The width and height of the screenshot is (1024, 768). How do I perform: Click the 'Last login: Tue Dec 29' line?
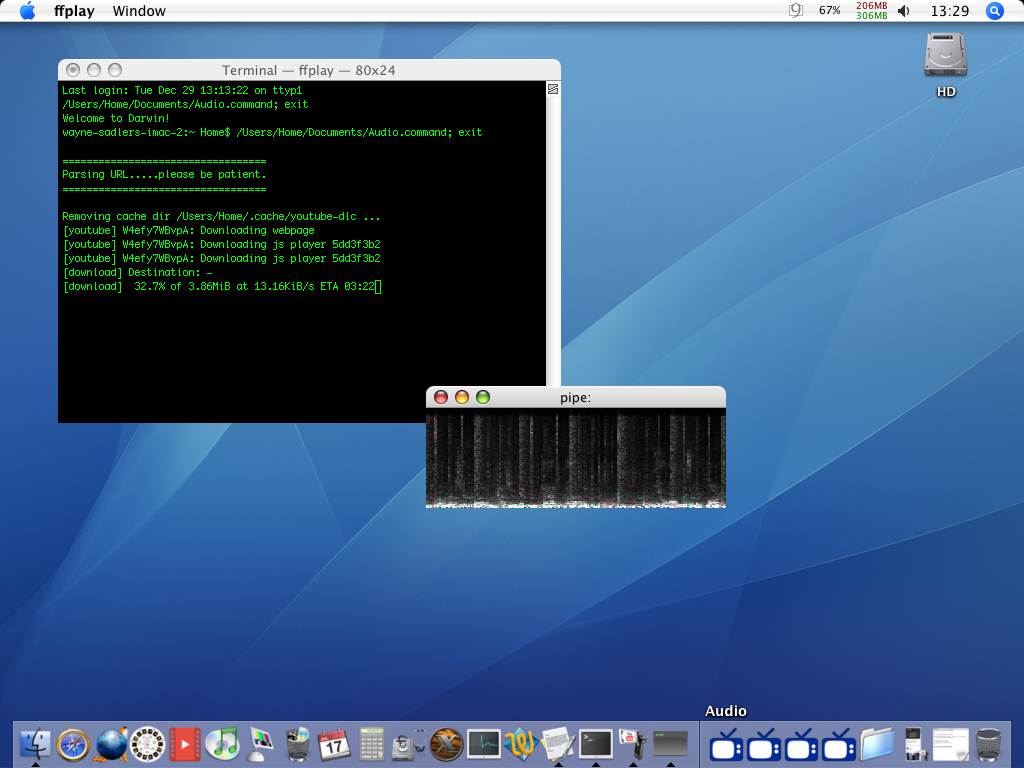pos(182,90)
